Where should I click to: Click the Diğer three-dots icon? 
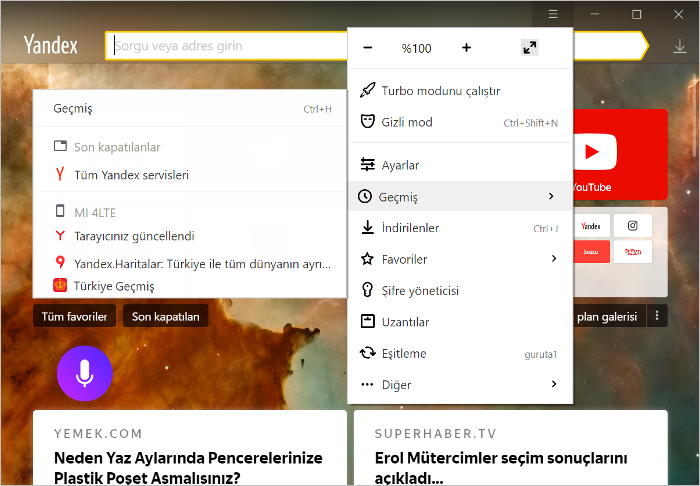click(x=367, y=384)
